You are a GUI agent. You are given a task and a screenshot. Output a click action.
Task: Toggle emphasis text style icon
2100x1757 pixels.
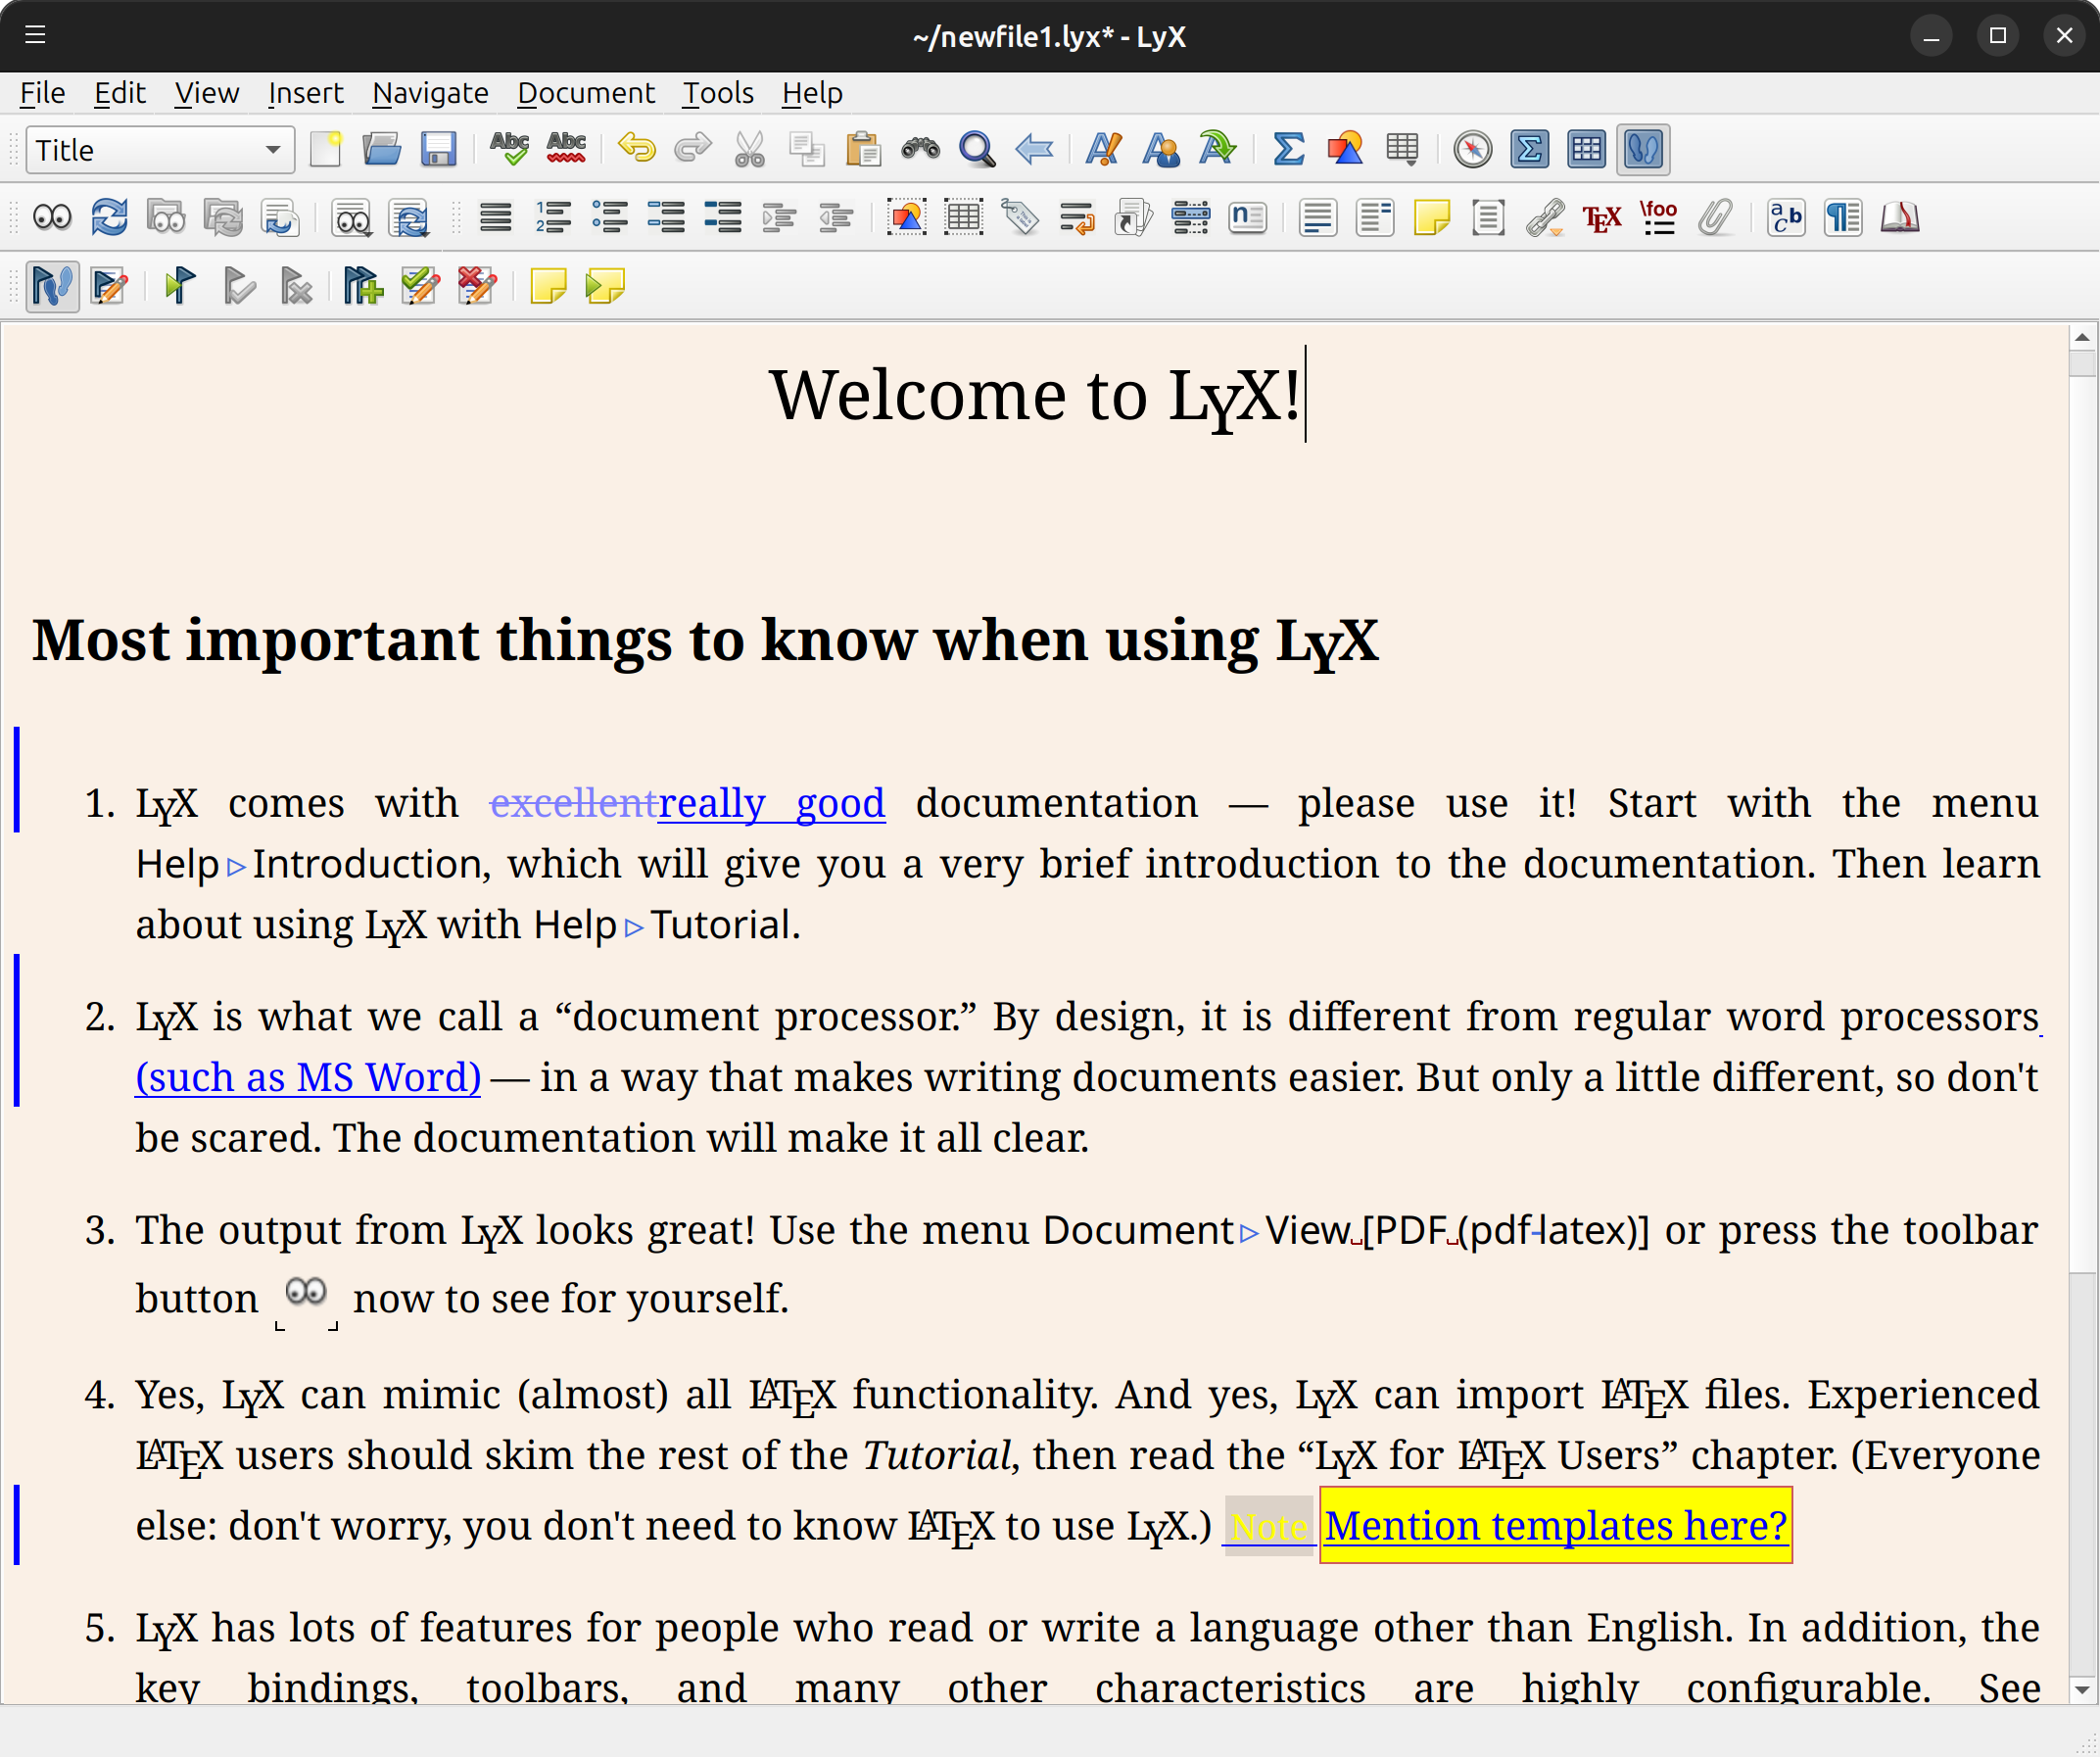click(x=1104, y=150)
